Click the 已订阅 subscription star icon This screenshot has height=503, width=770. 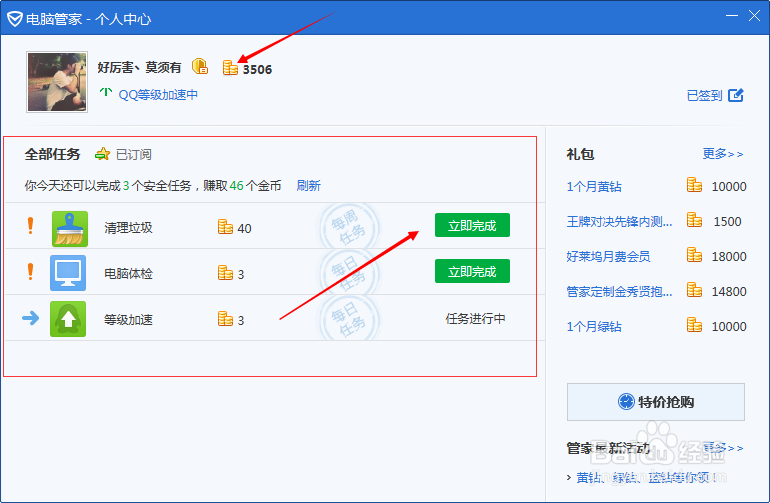[x=103, y=154]
